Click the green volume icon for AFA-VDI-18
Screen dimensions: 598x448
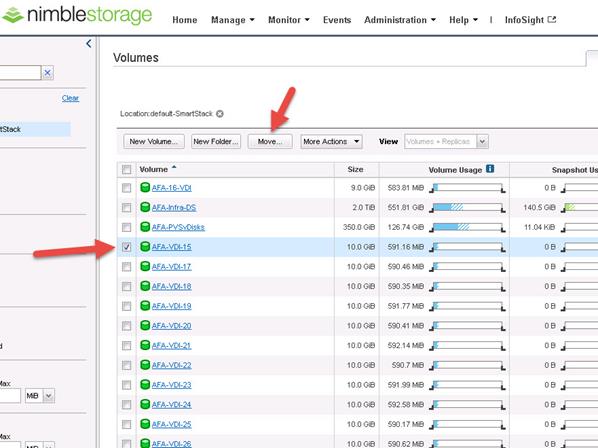click(145, 286)
